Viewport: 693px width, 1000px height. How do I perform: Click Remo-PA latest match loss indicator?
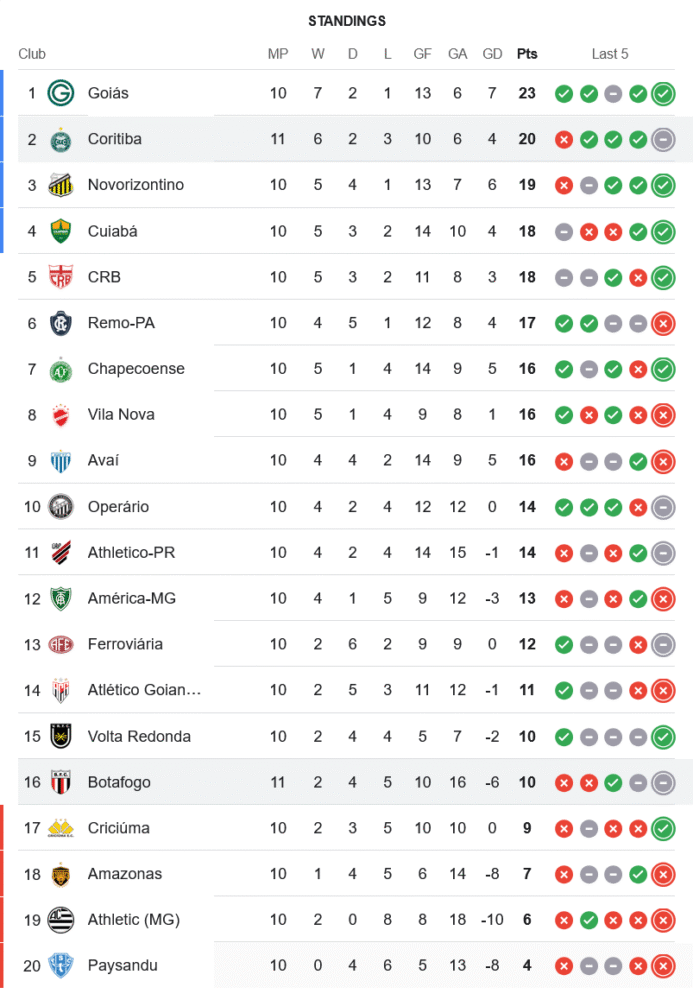[x=662, y=323]
